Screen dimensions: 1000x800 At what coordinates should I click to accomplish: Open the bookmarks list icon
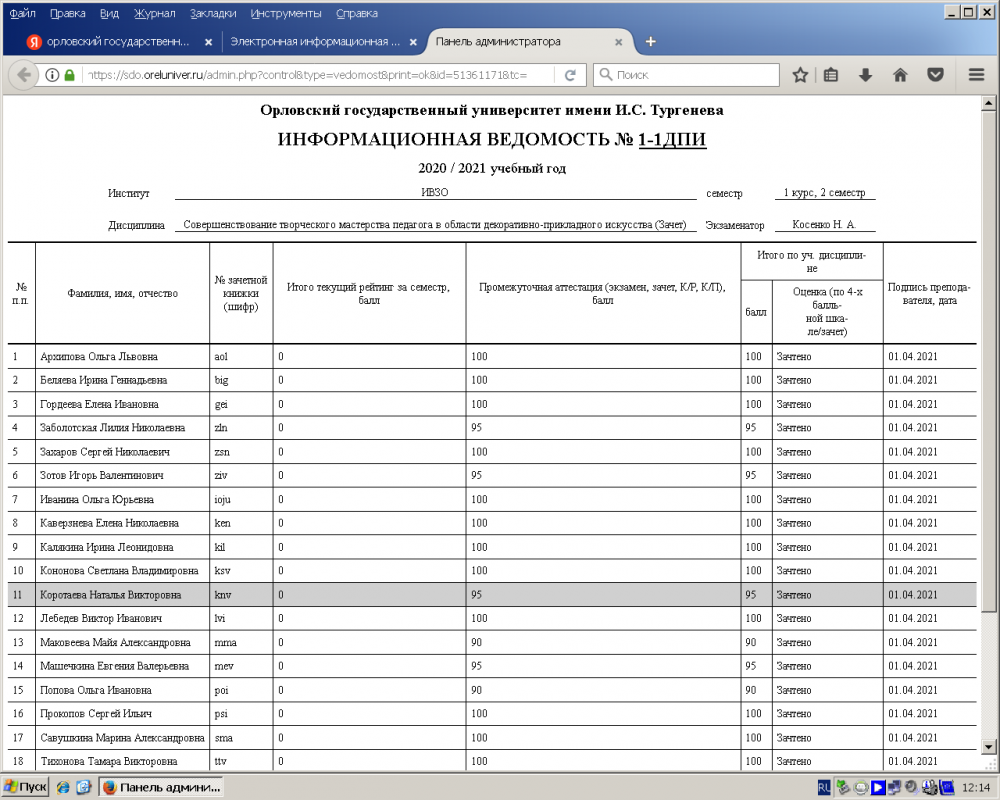point(830,75)
